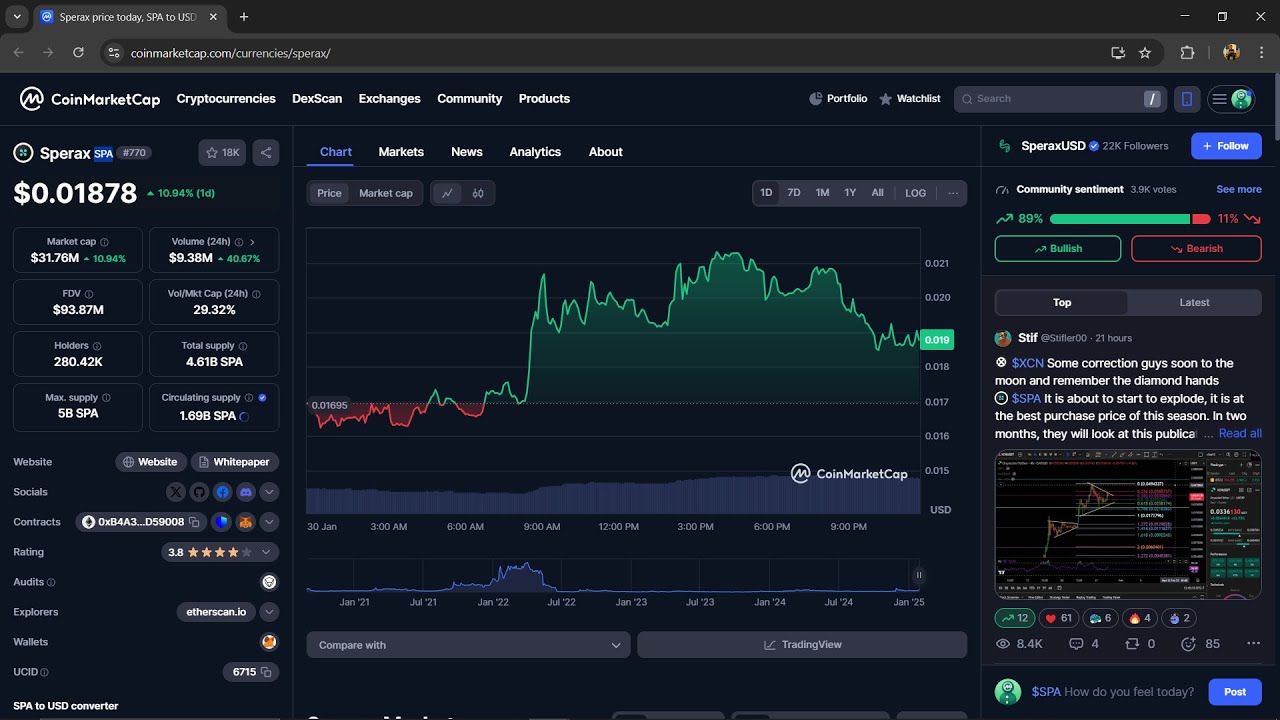Open the audit provider icon in Audits row
This screenshot has height=720, width=1280.
(x=269, y=582)
